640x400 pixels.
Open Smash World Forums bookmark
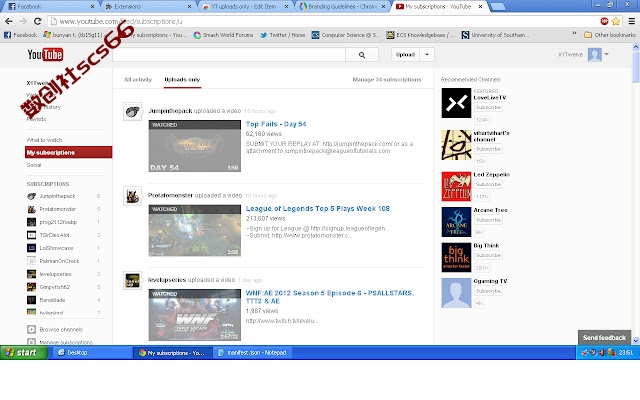coord(223,35)
